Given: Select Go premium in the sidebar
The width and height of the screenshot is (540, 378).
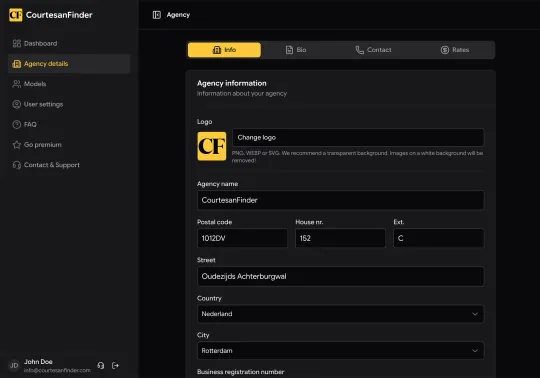Looking at the screenshot, I should pyautogui.click(x=69, y=145).
